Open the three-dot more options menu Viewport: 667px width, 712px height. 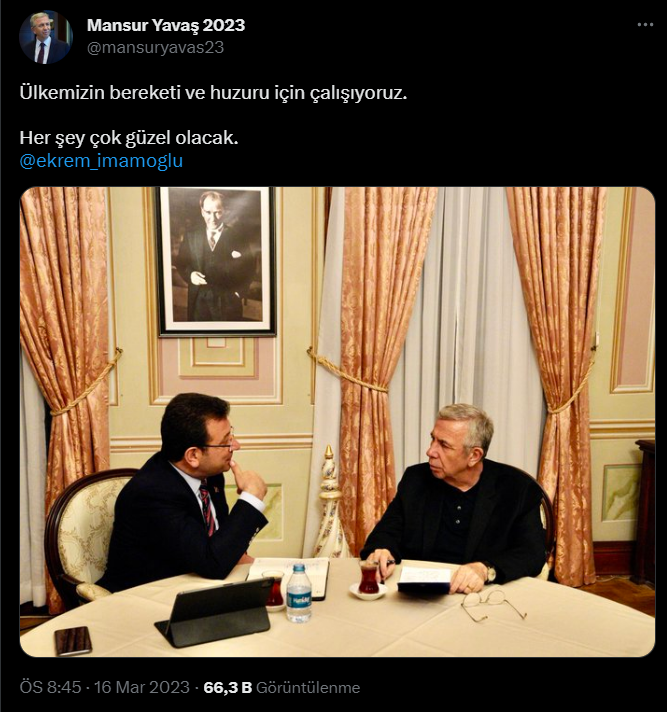pyautogui.click(x=645, y=25)
